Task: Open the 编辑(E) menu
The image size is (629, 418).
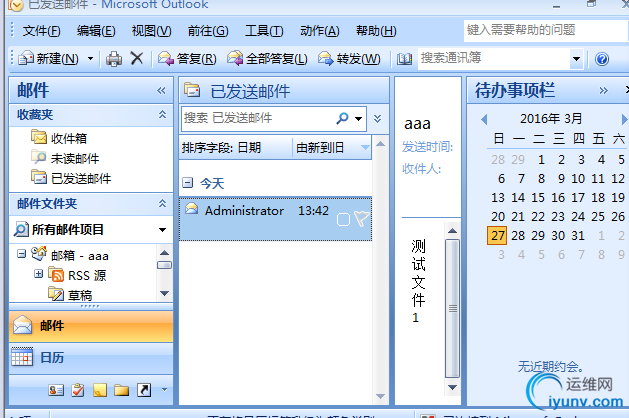Action: click(x=96, y=31)
